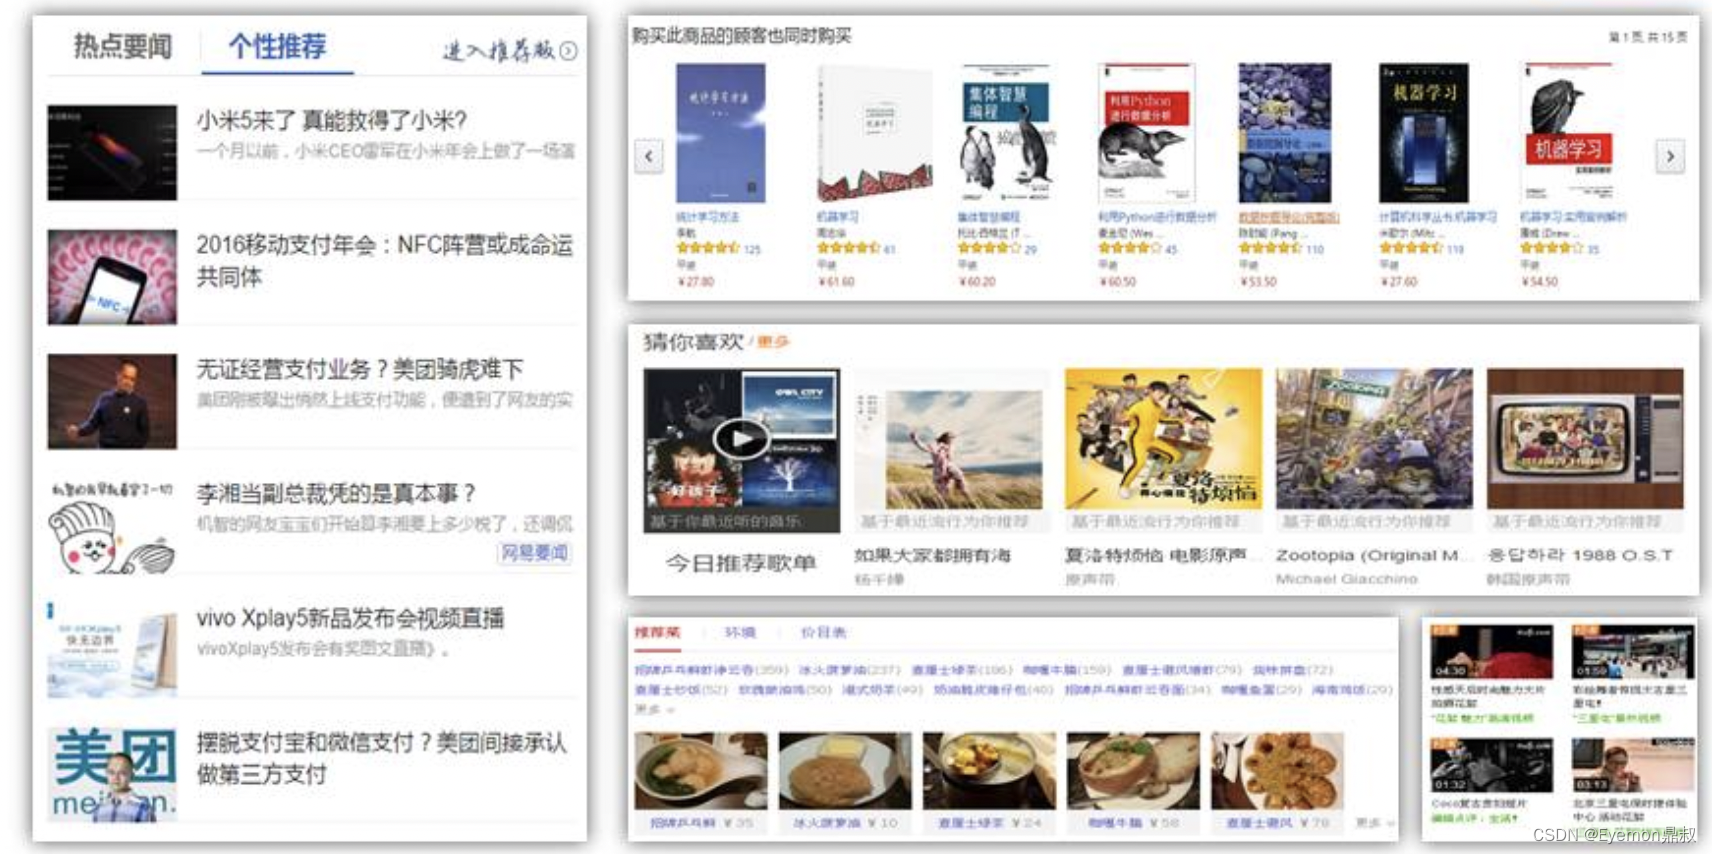This screenshot has height=854, width=1712.
Task: Click the NFC phone news thumbnail
Action: coord(112,277)
